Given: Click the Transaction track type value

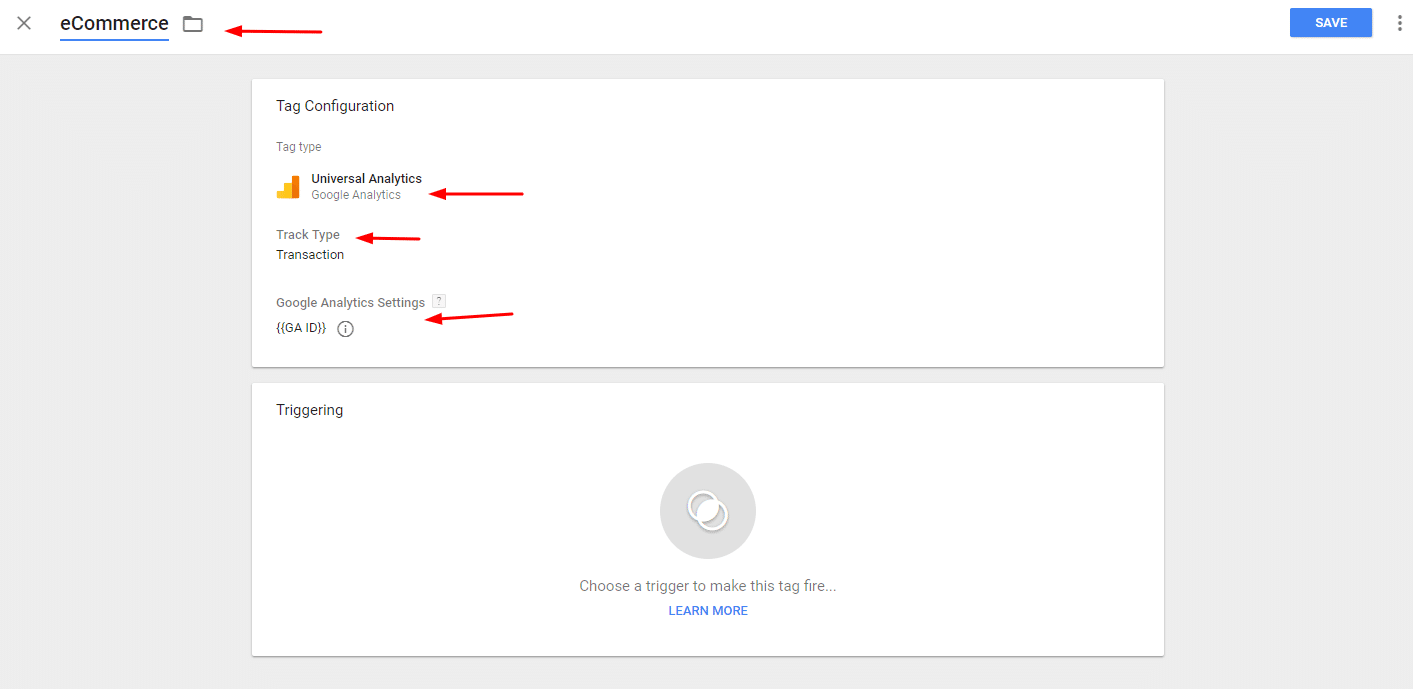Looking at the screenshot, I should point(310,255).
